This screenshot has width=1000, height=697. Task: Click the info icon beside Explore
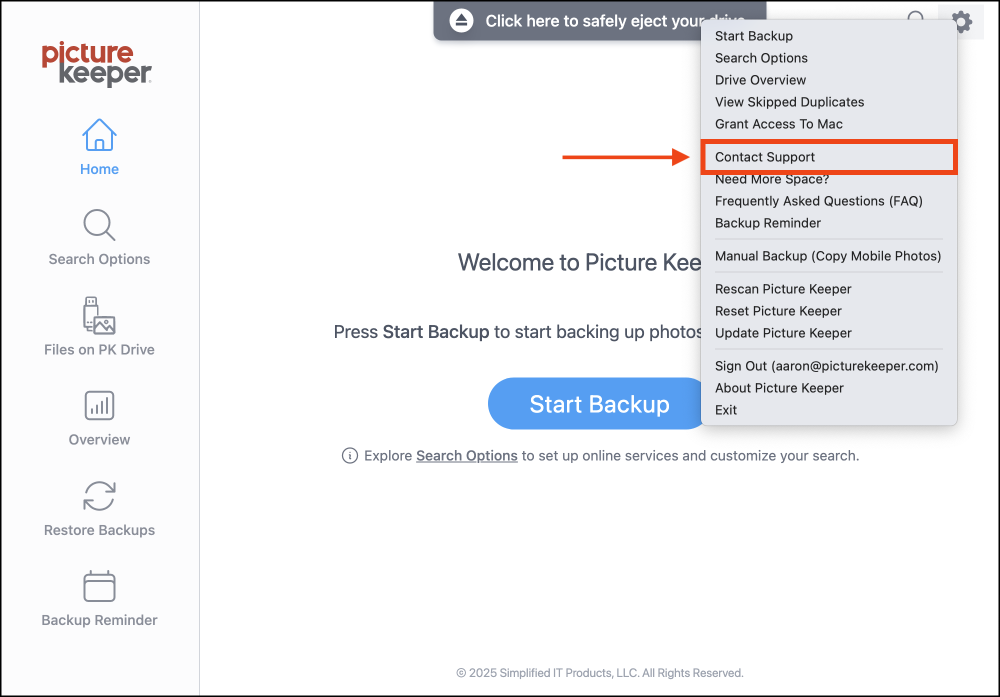pos(349,455)
